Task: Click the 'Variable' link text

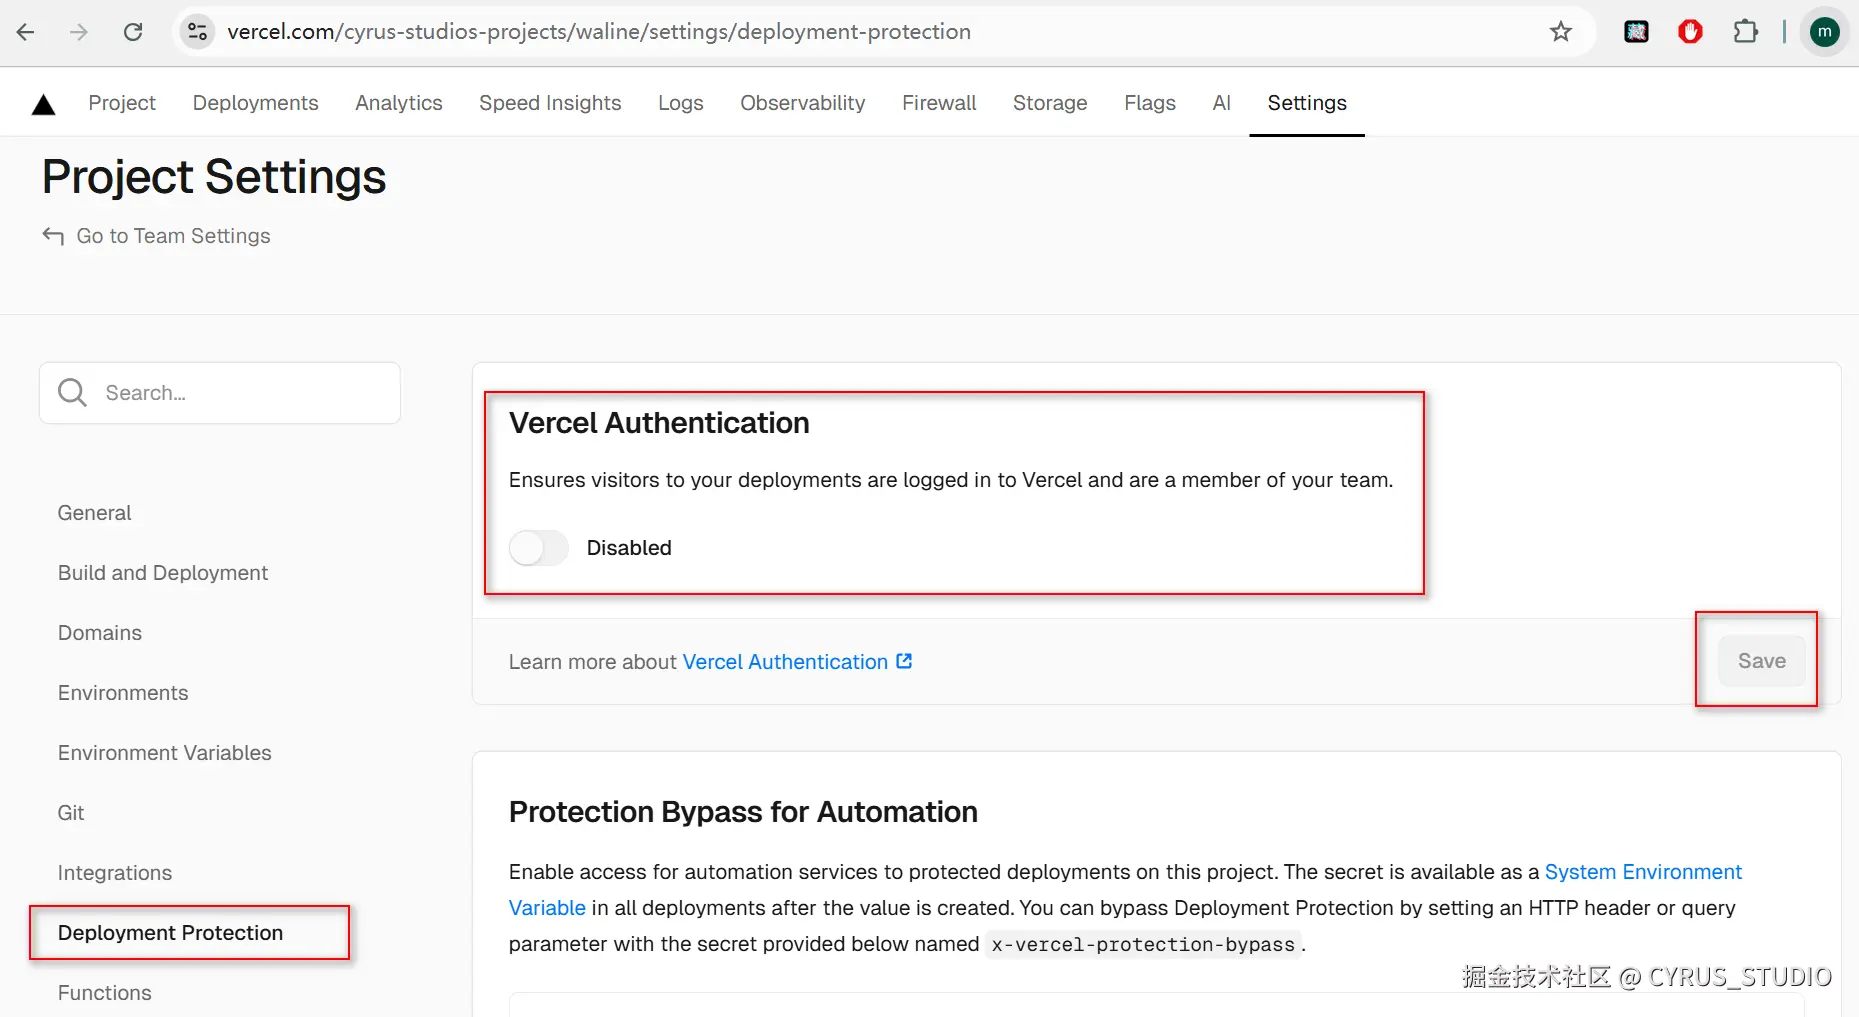Action: (547, 908)
